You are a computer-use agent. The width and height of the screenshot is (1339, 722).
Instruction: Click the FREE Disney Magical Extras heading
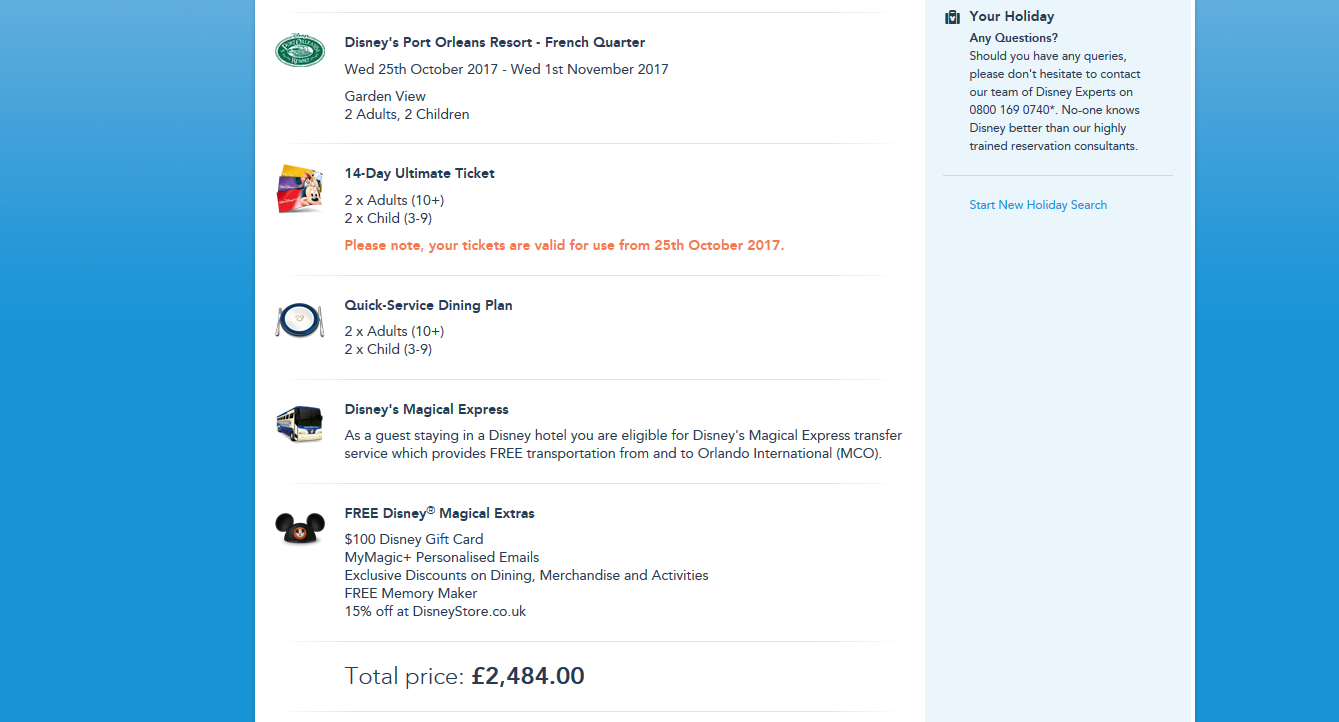pyautogui.click(x=440, y=513)
